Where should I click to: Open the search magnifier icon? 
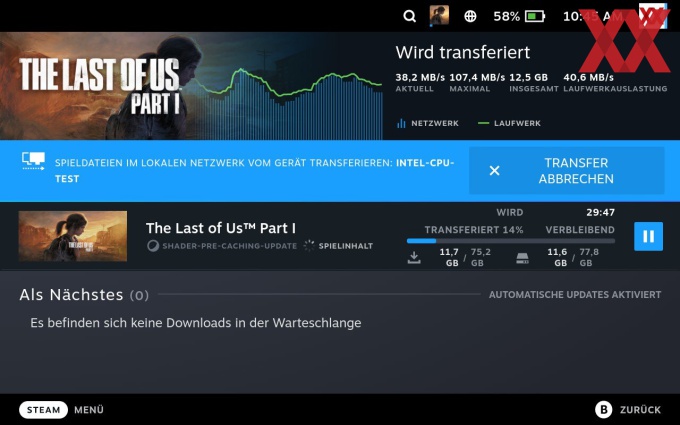coord(409,16)
